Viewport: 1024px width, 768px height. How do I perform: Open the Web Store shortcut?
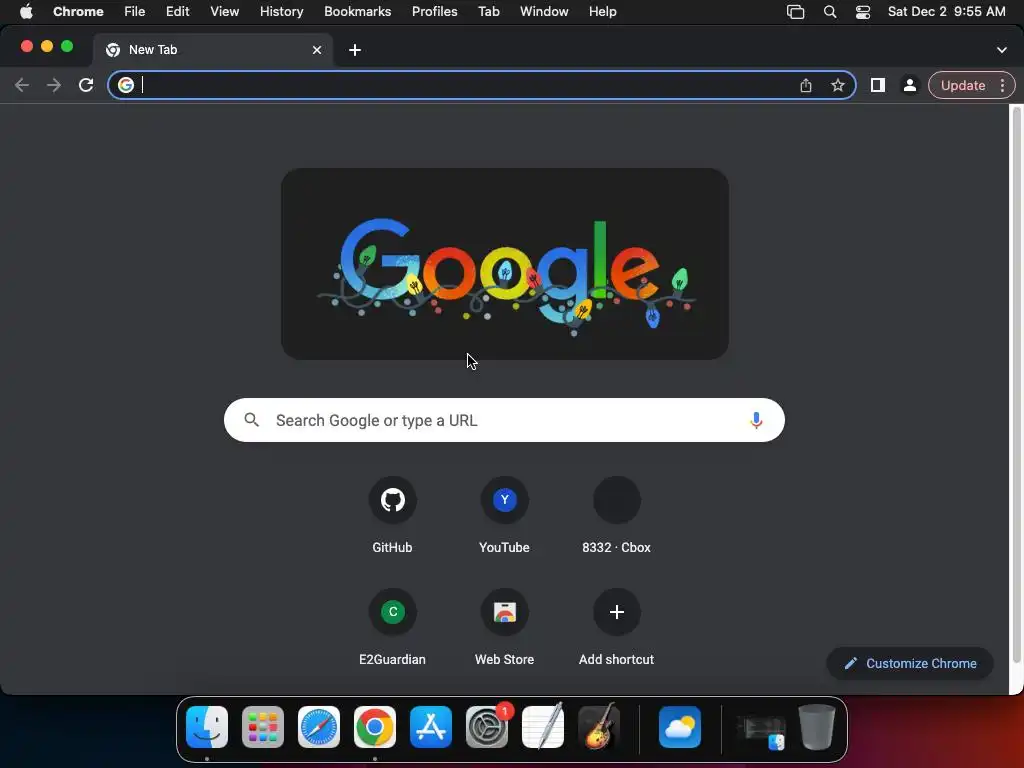pos(504,628)
